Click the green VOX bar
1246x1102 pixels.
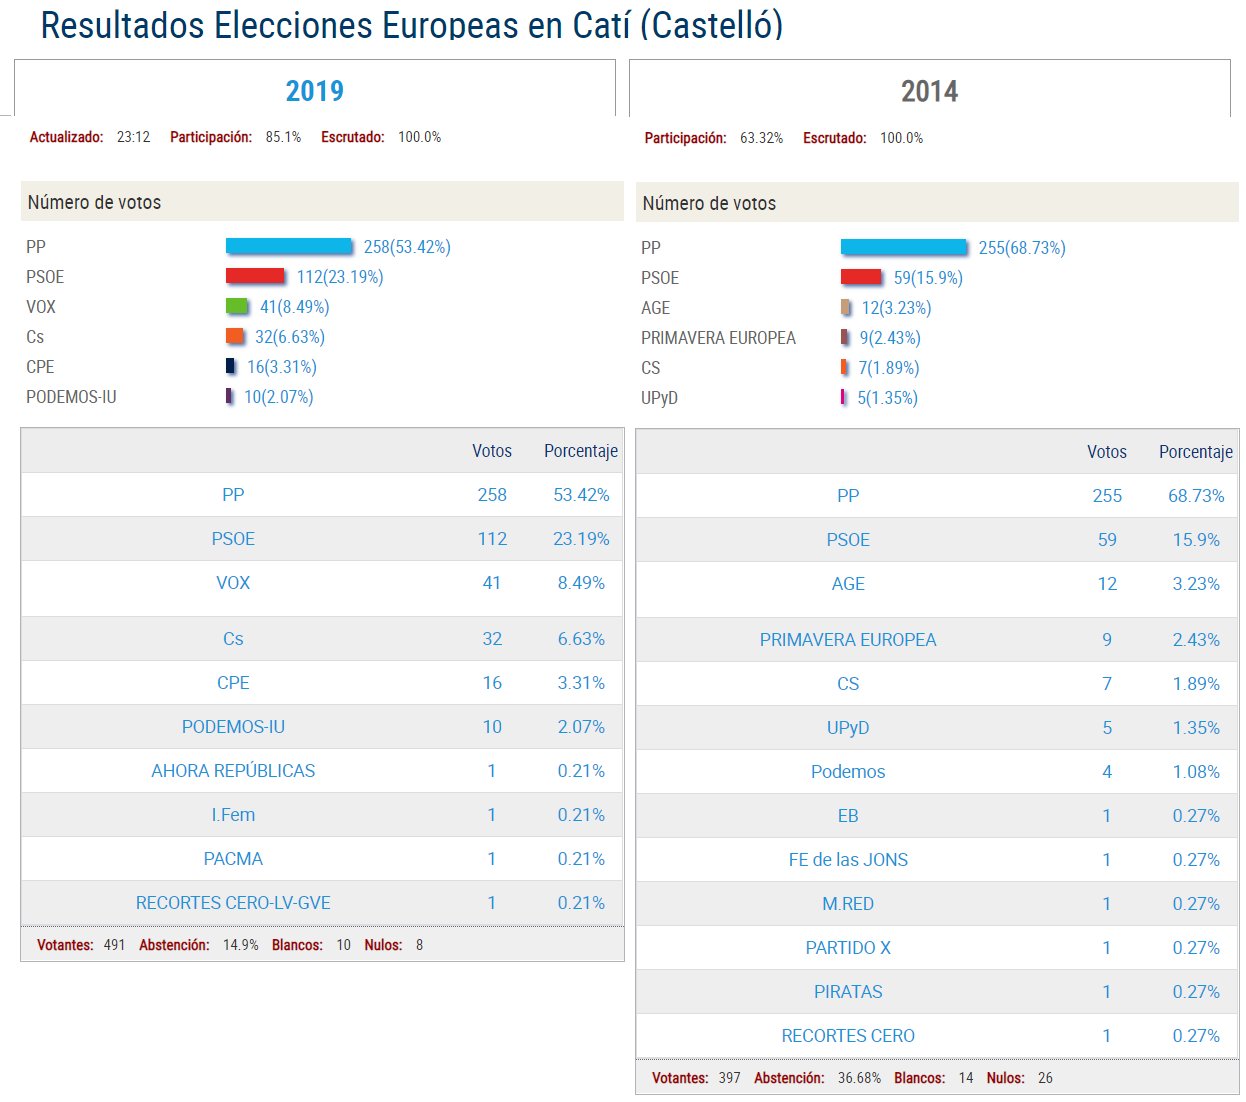click(237, 306)
